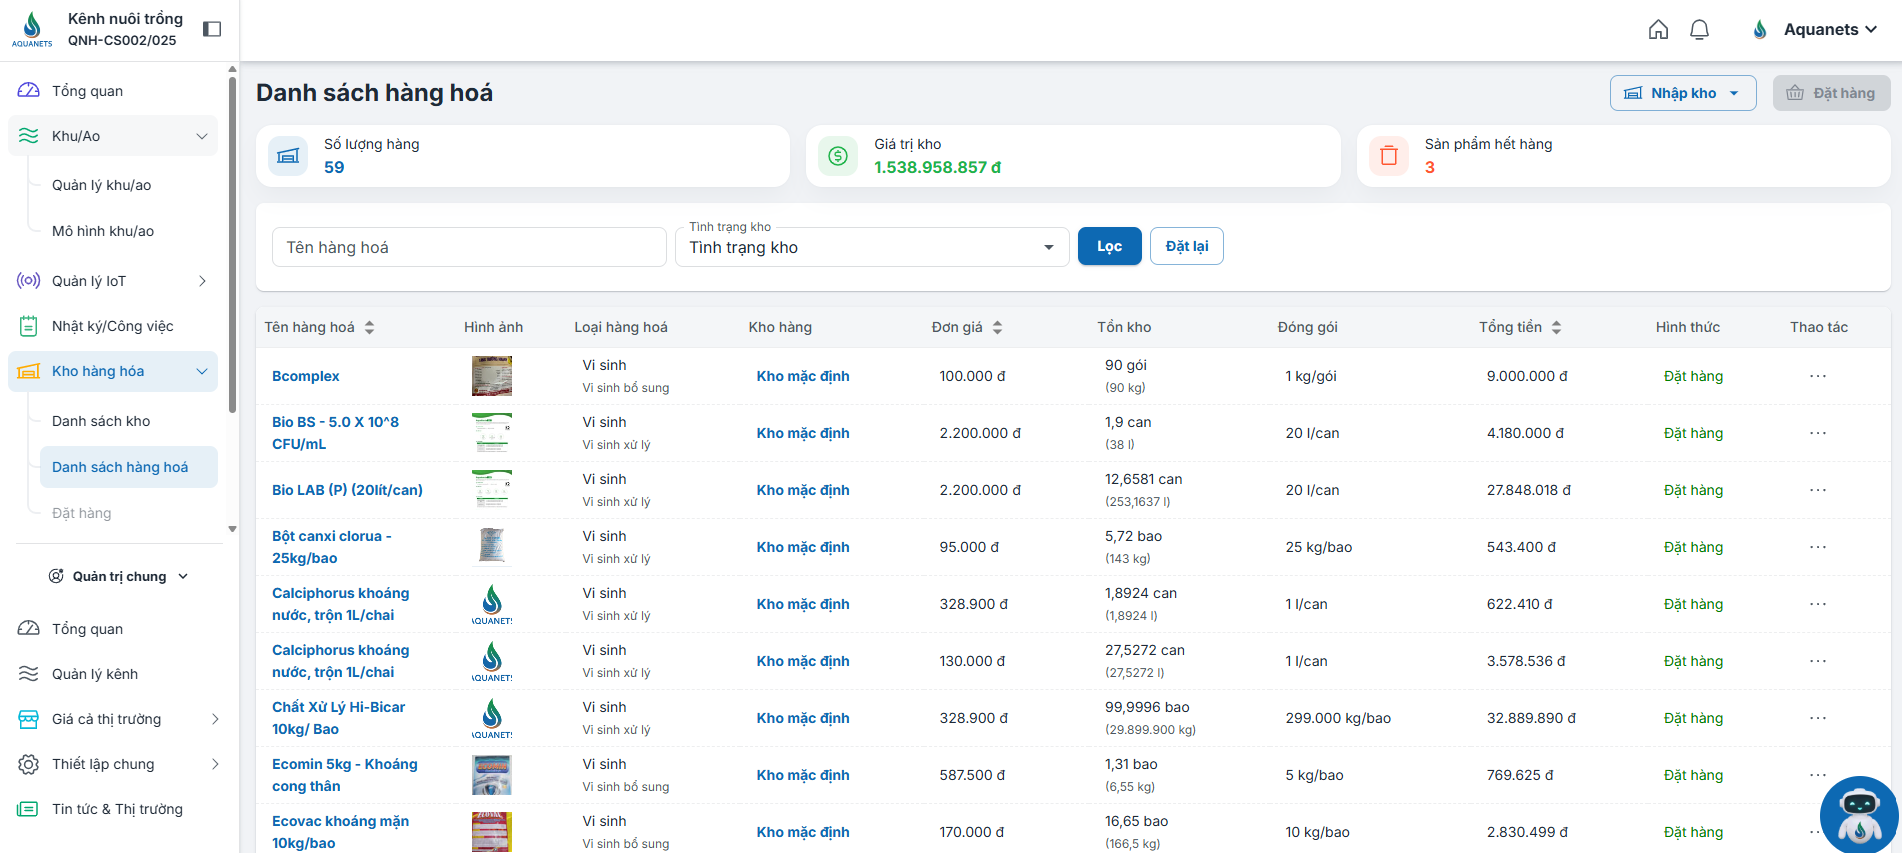Toggle the sidebar collapse icon
The image size is (1902, 853).
pyautogui.click(x=212, y=29)
